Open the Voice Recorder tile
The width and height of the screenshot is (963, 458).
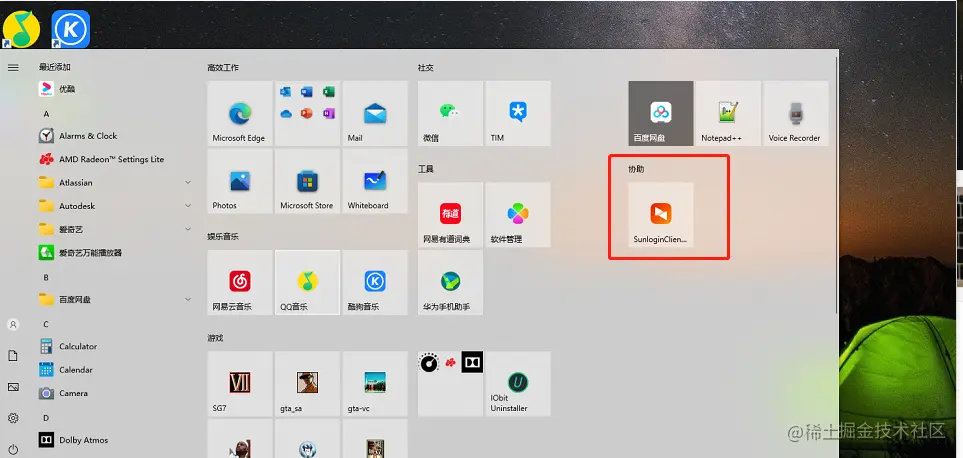point(795,114)
